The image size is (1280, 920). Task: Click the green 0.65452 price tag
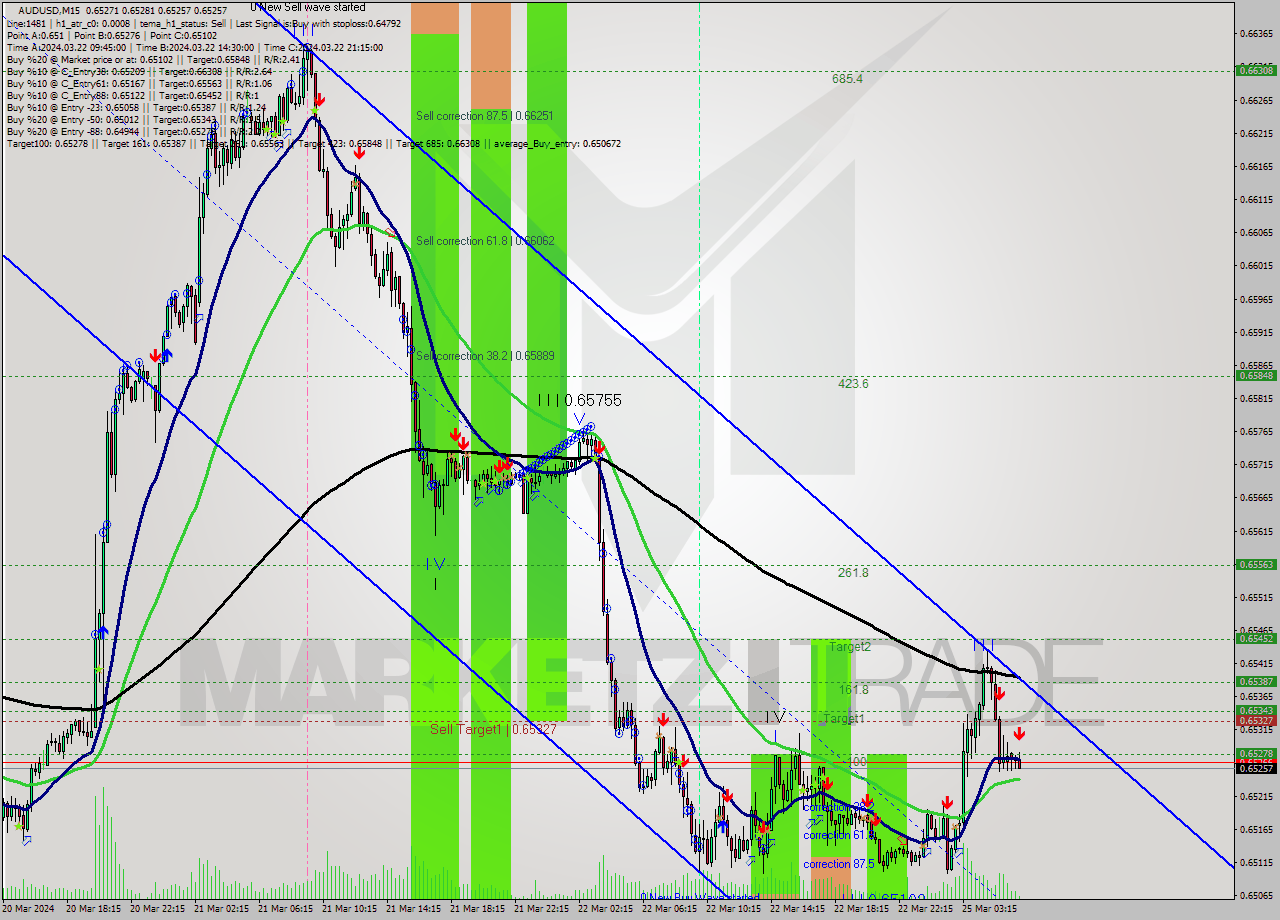(1256, 638)
